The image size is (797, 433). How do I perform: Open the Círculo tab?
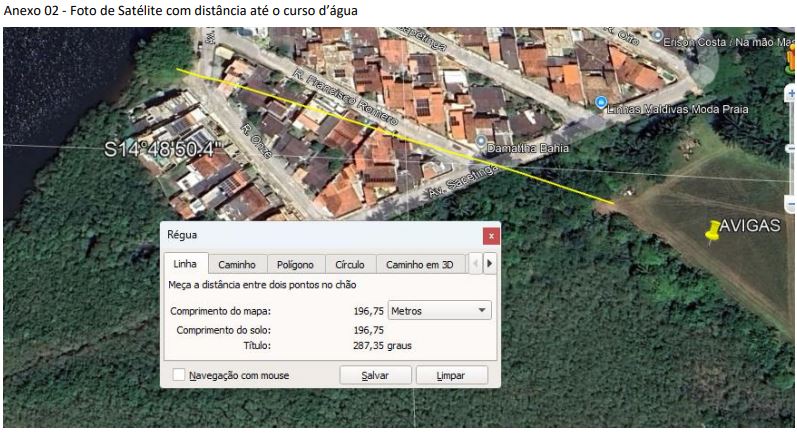(x=350, y=265)
